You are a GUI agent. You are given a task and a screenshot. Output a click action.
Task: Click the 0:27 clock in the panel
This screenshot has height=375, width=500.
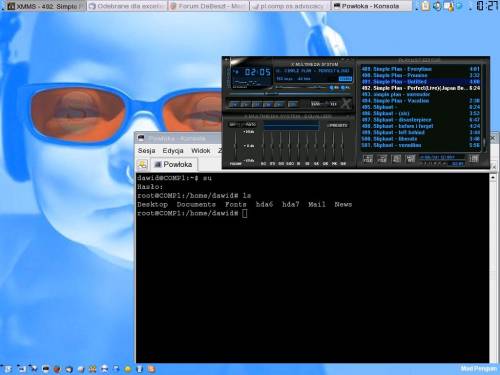coord(487,6)
